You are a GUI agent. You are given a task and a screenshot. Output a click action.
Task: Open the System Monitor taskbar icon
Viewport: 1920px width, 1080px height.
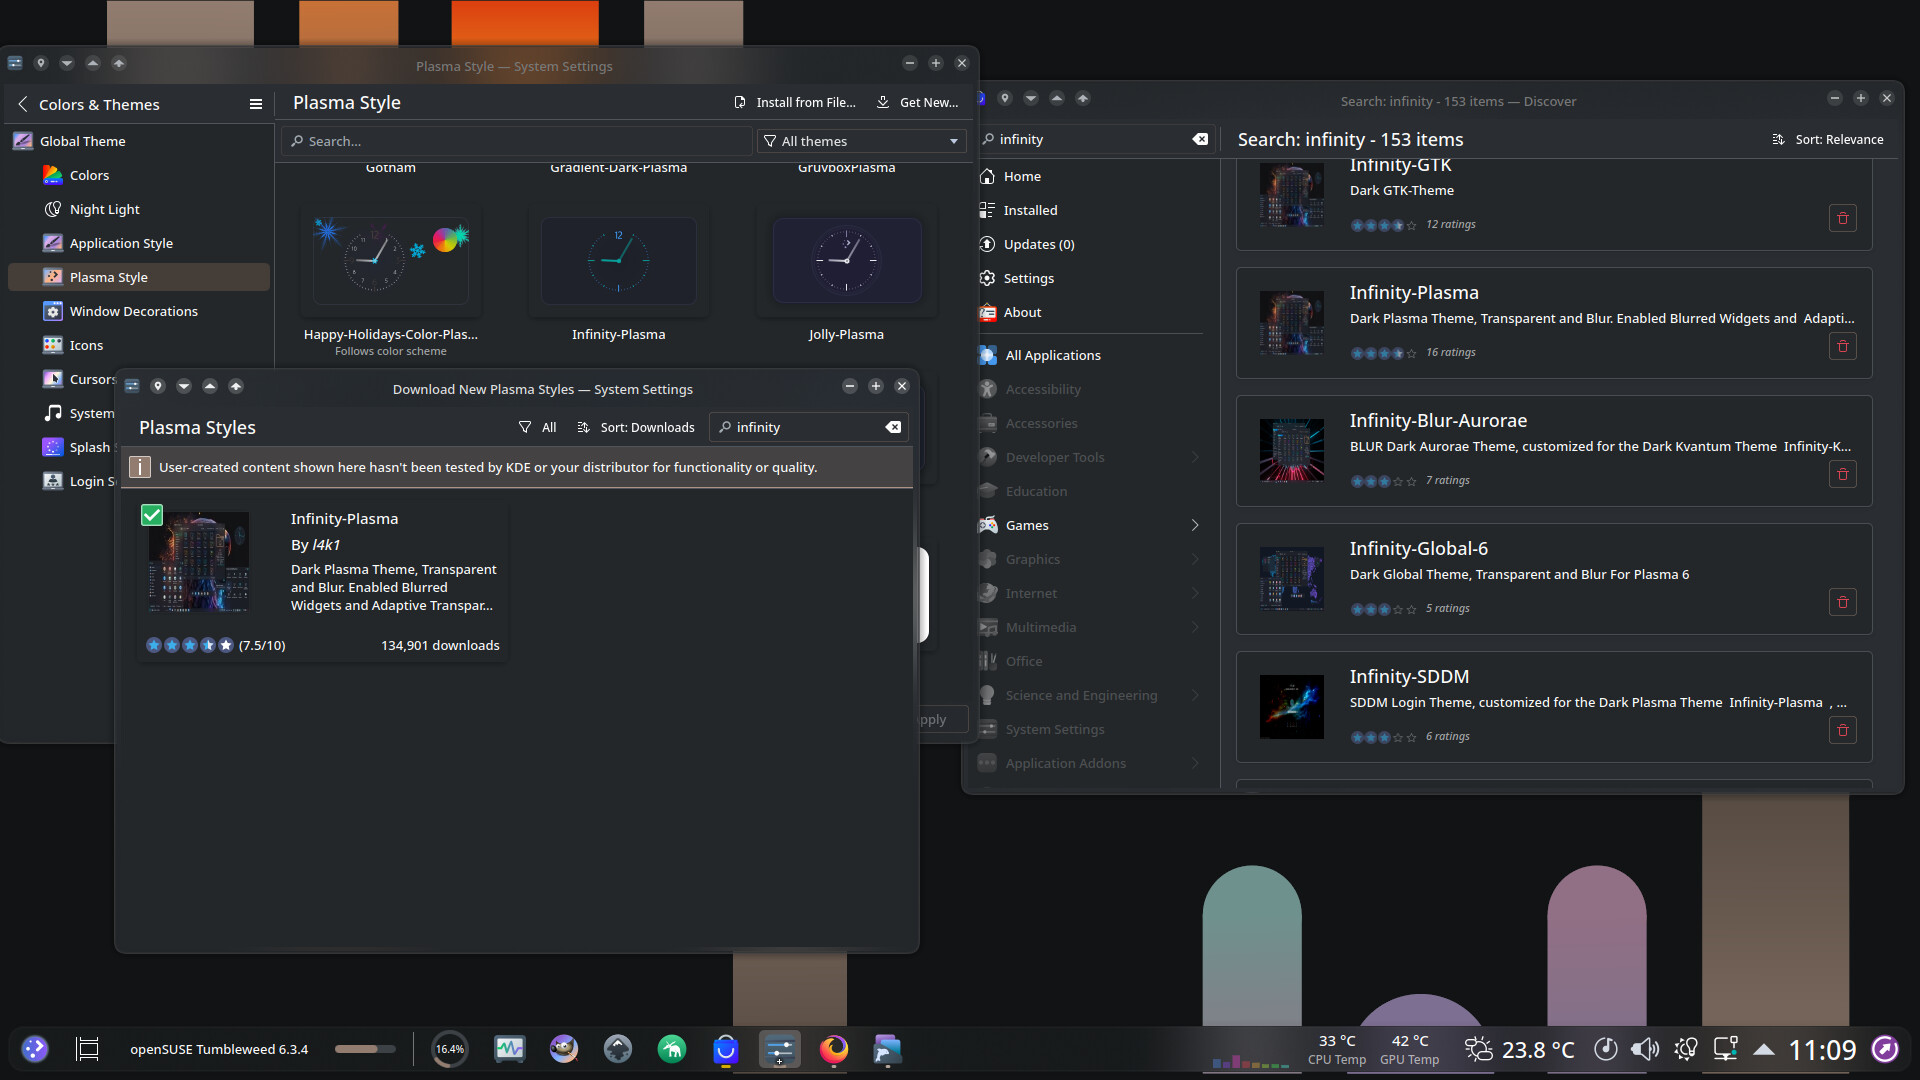(510, 1049)
